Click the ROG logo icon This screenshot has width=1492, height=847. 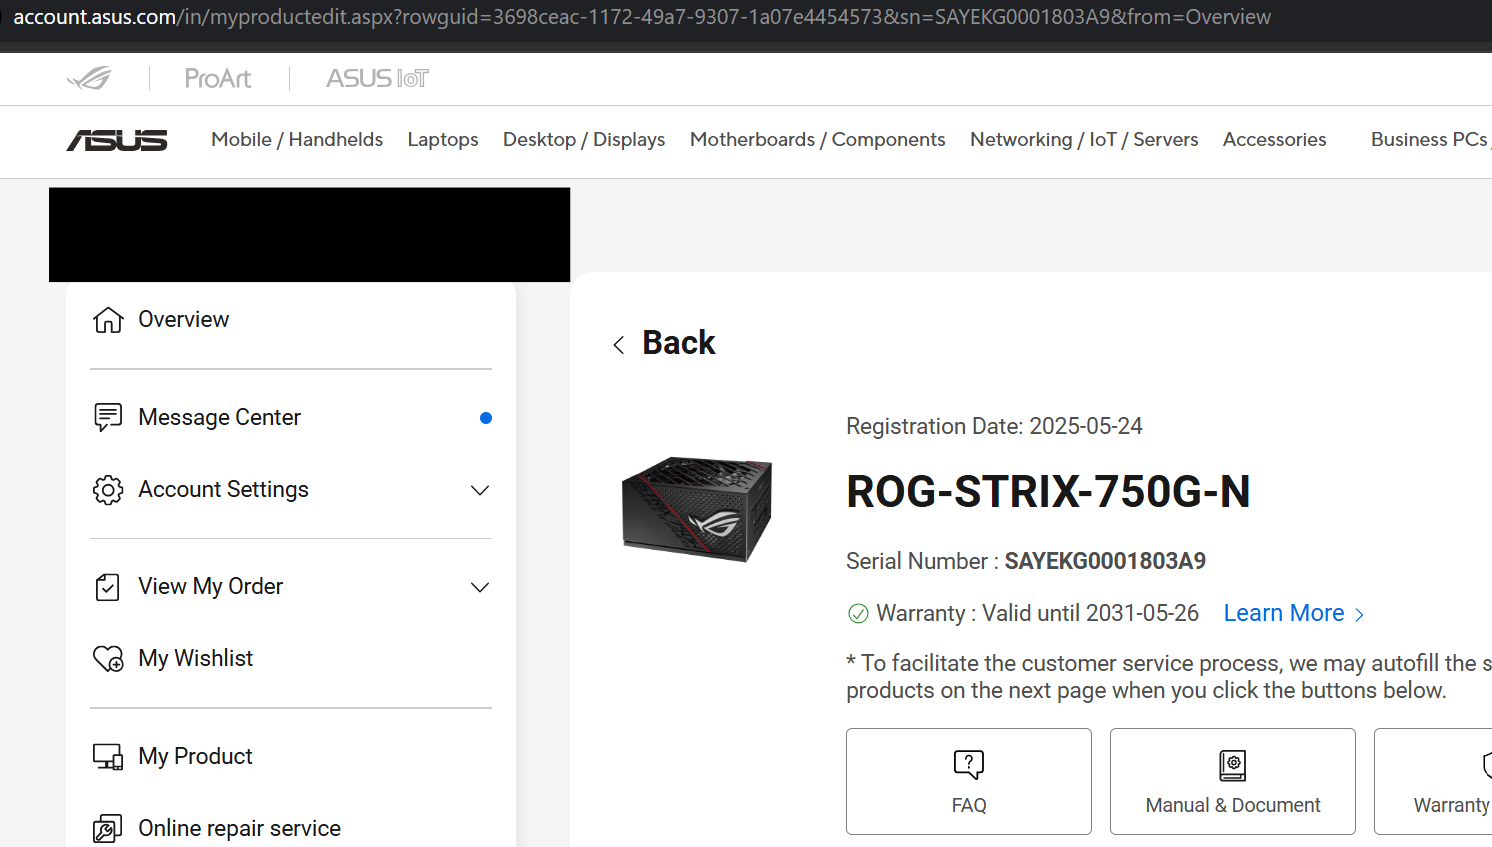pos(89,78)
